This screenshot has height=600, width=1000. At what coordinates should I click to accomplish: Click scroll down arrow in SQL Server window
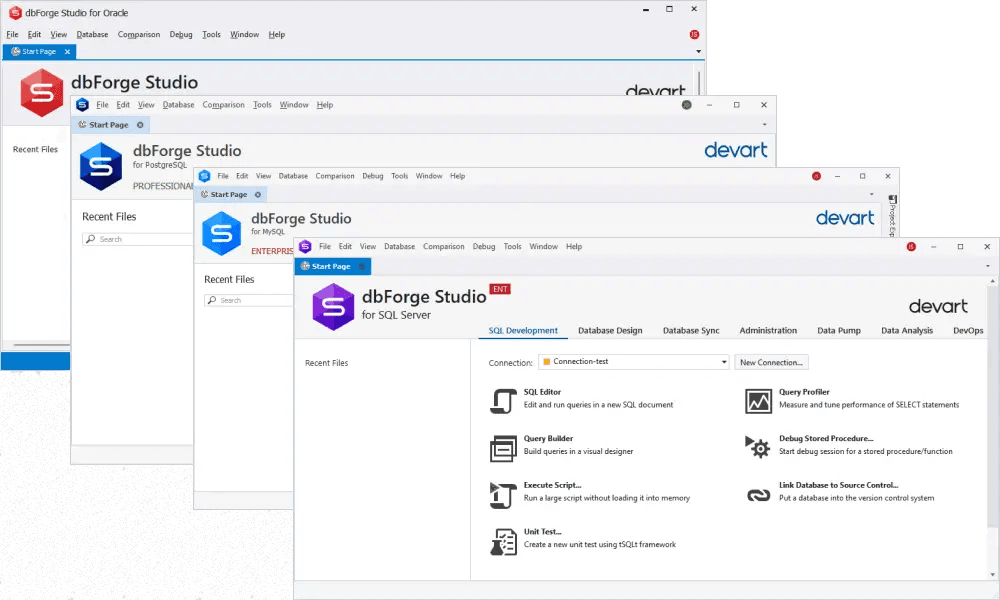(x=992, y=575)
